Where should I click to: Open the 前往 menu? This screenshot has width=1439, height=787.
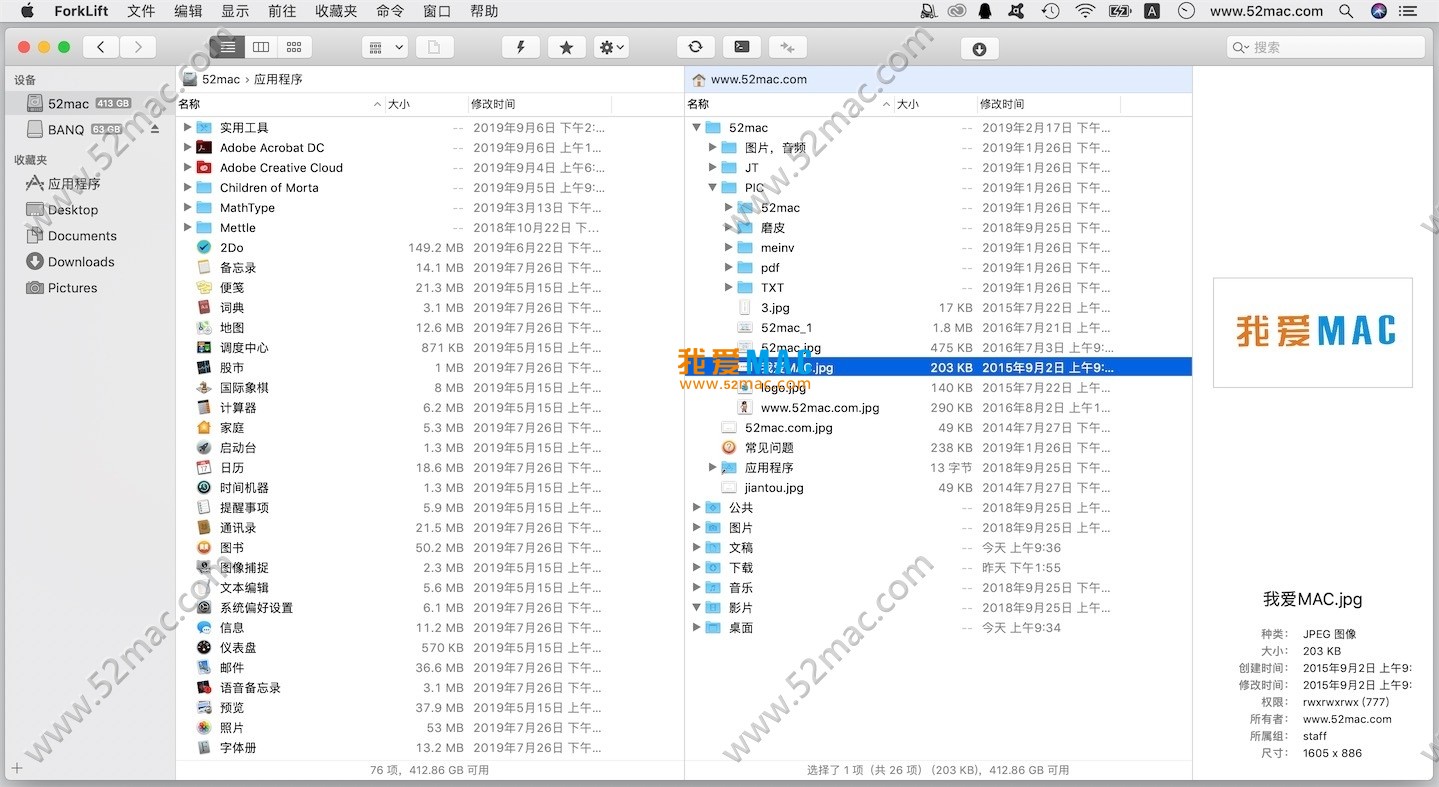point(282,11)
